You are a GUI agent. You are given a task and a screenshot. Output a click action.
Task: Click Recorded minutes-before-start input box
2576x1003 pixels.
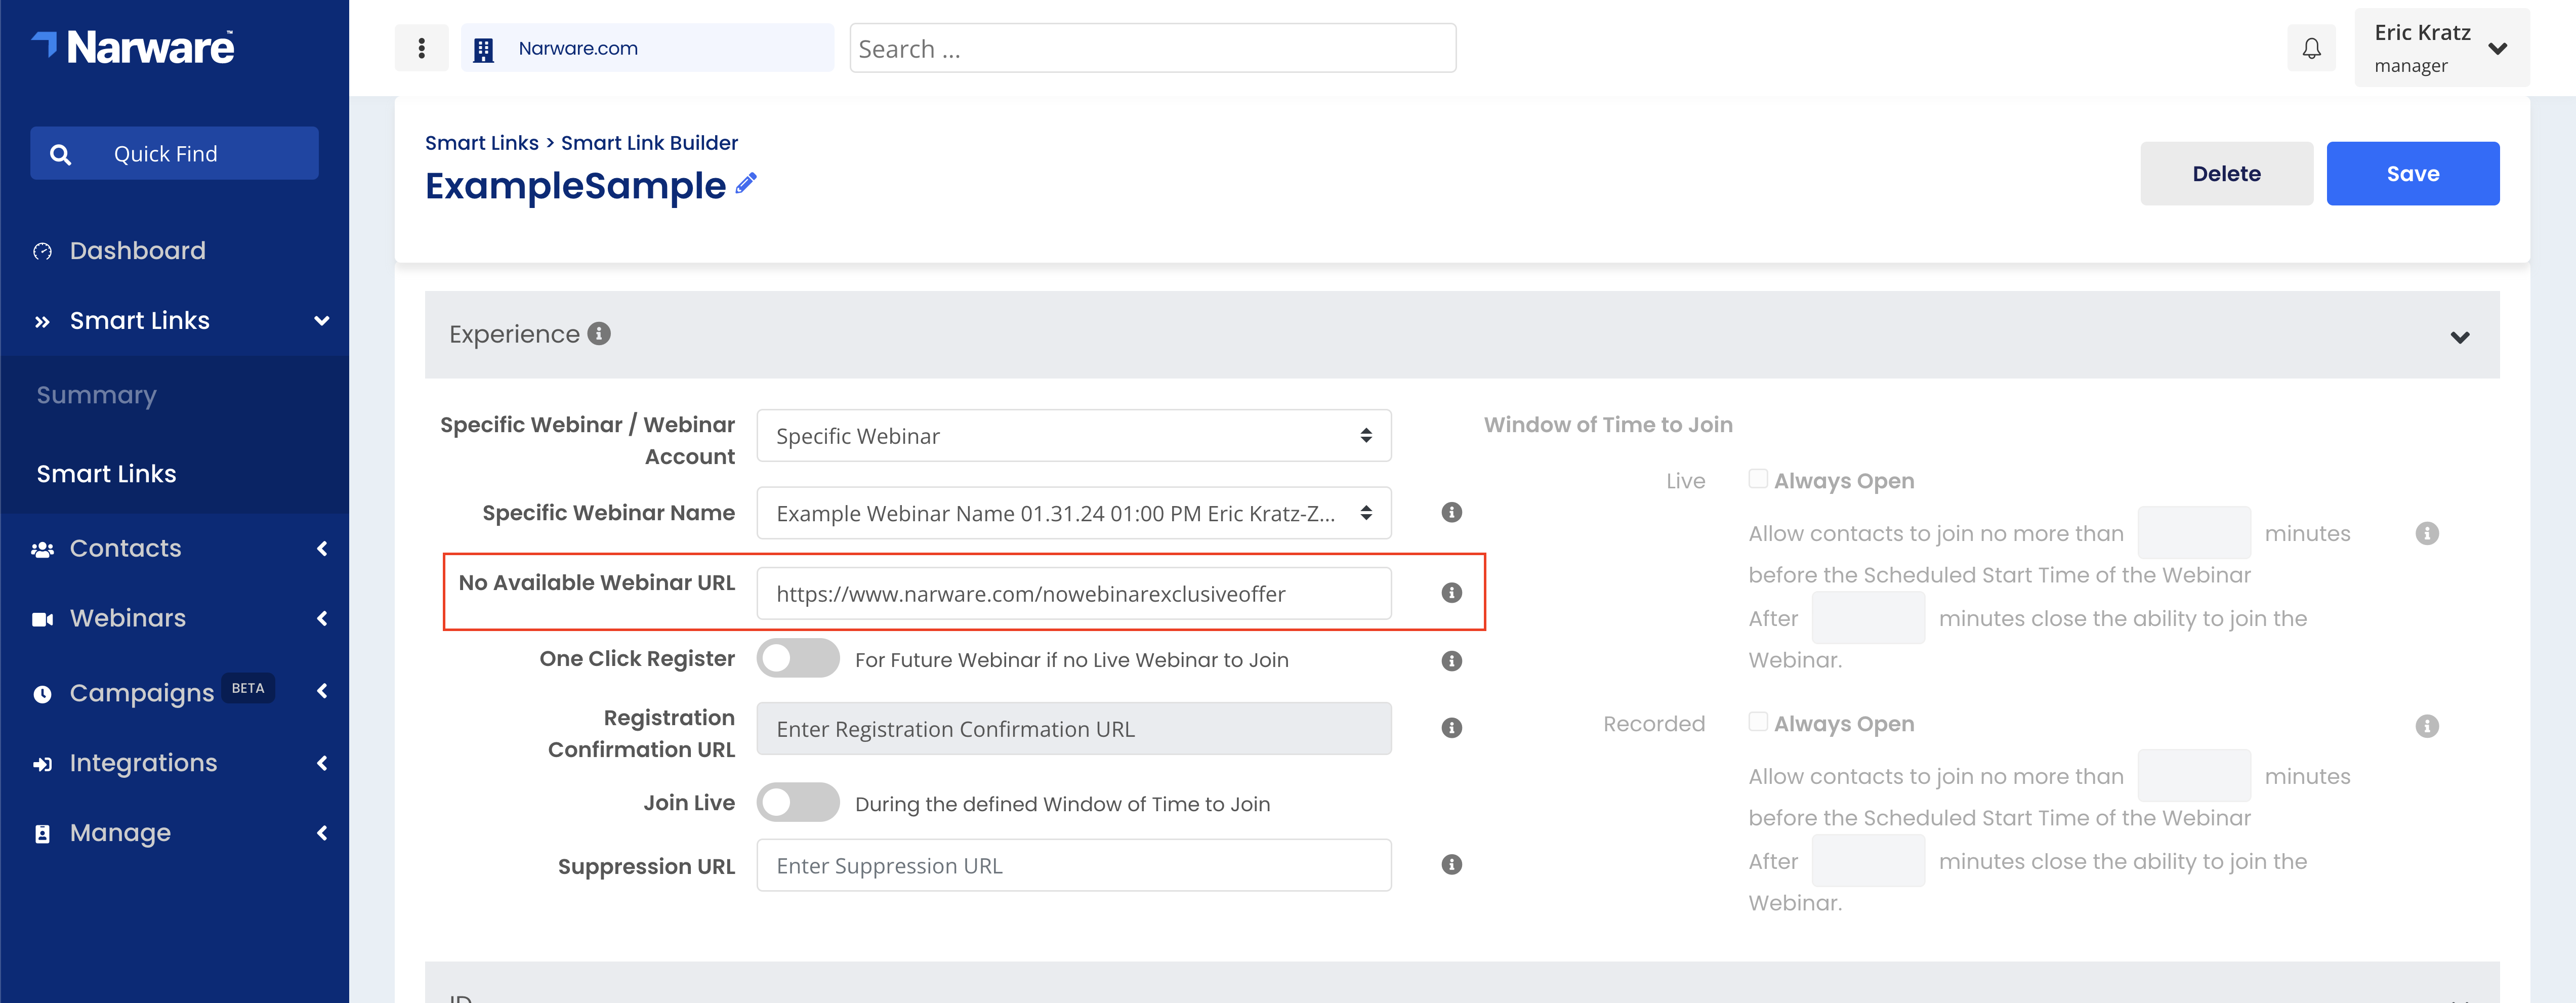click(2194, 776)
